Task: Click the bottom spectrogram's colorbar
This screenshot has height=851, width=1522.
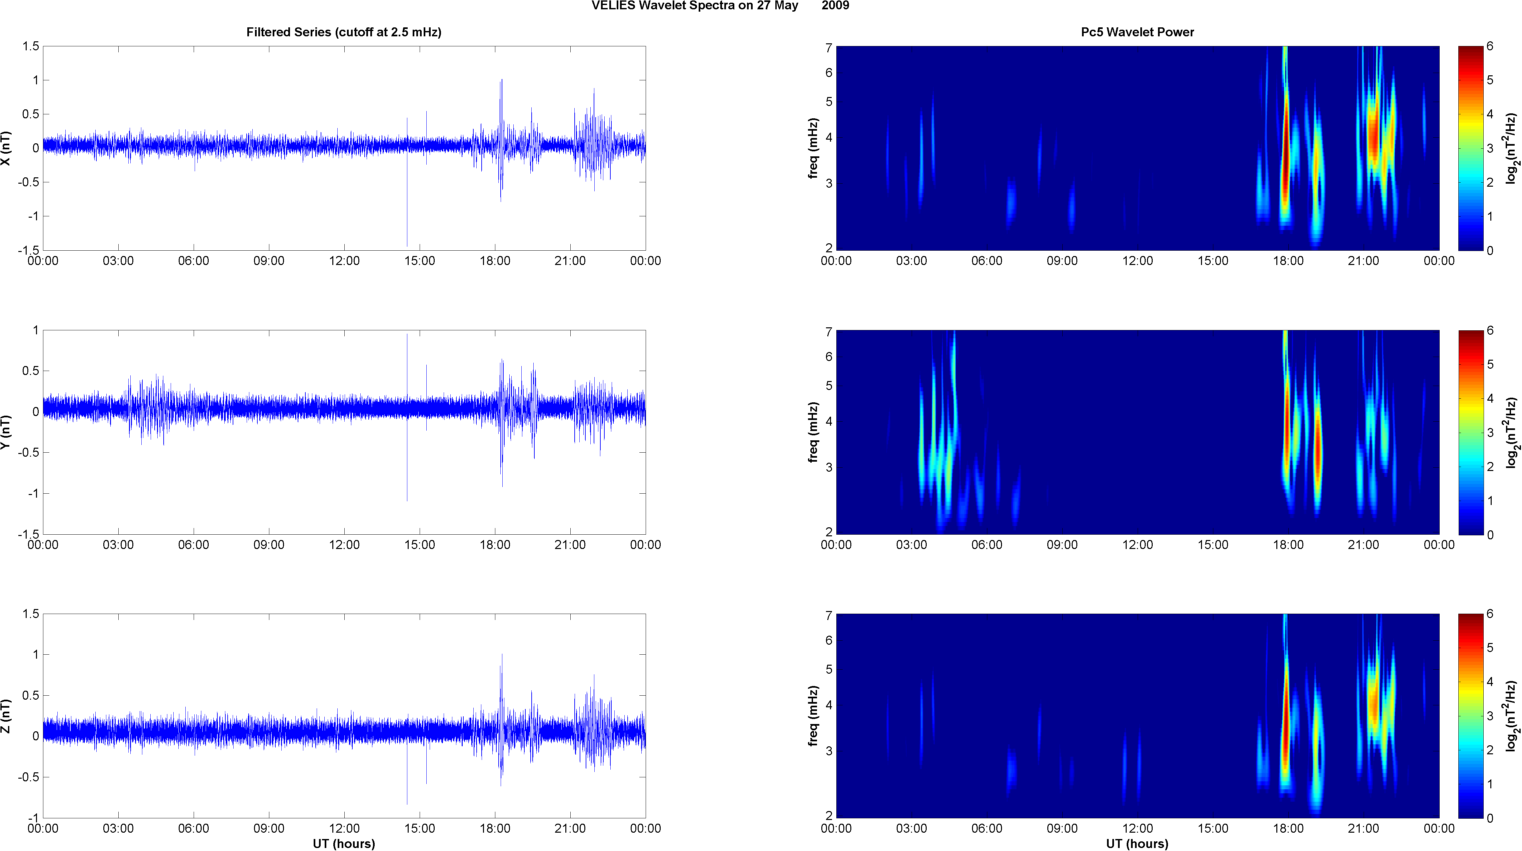Action: point(1470,716)
